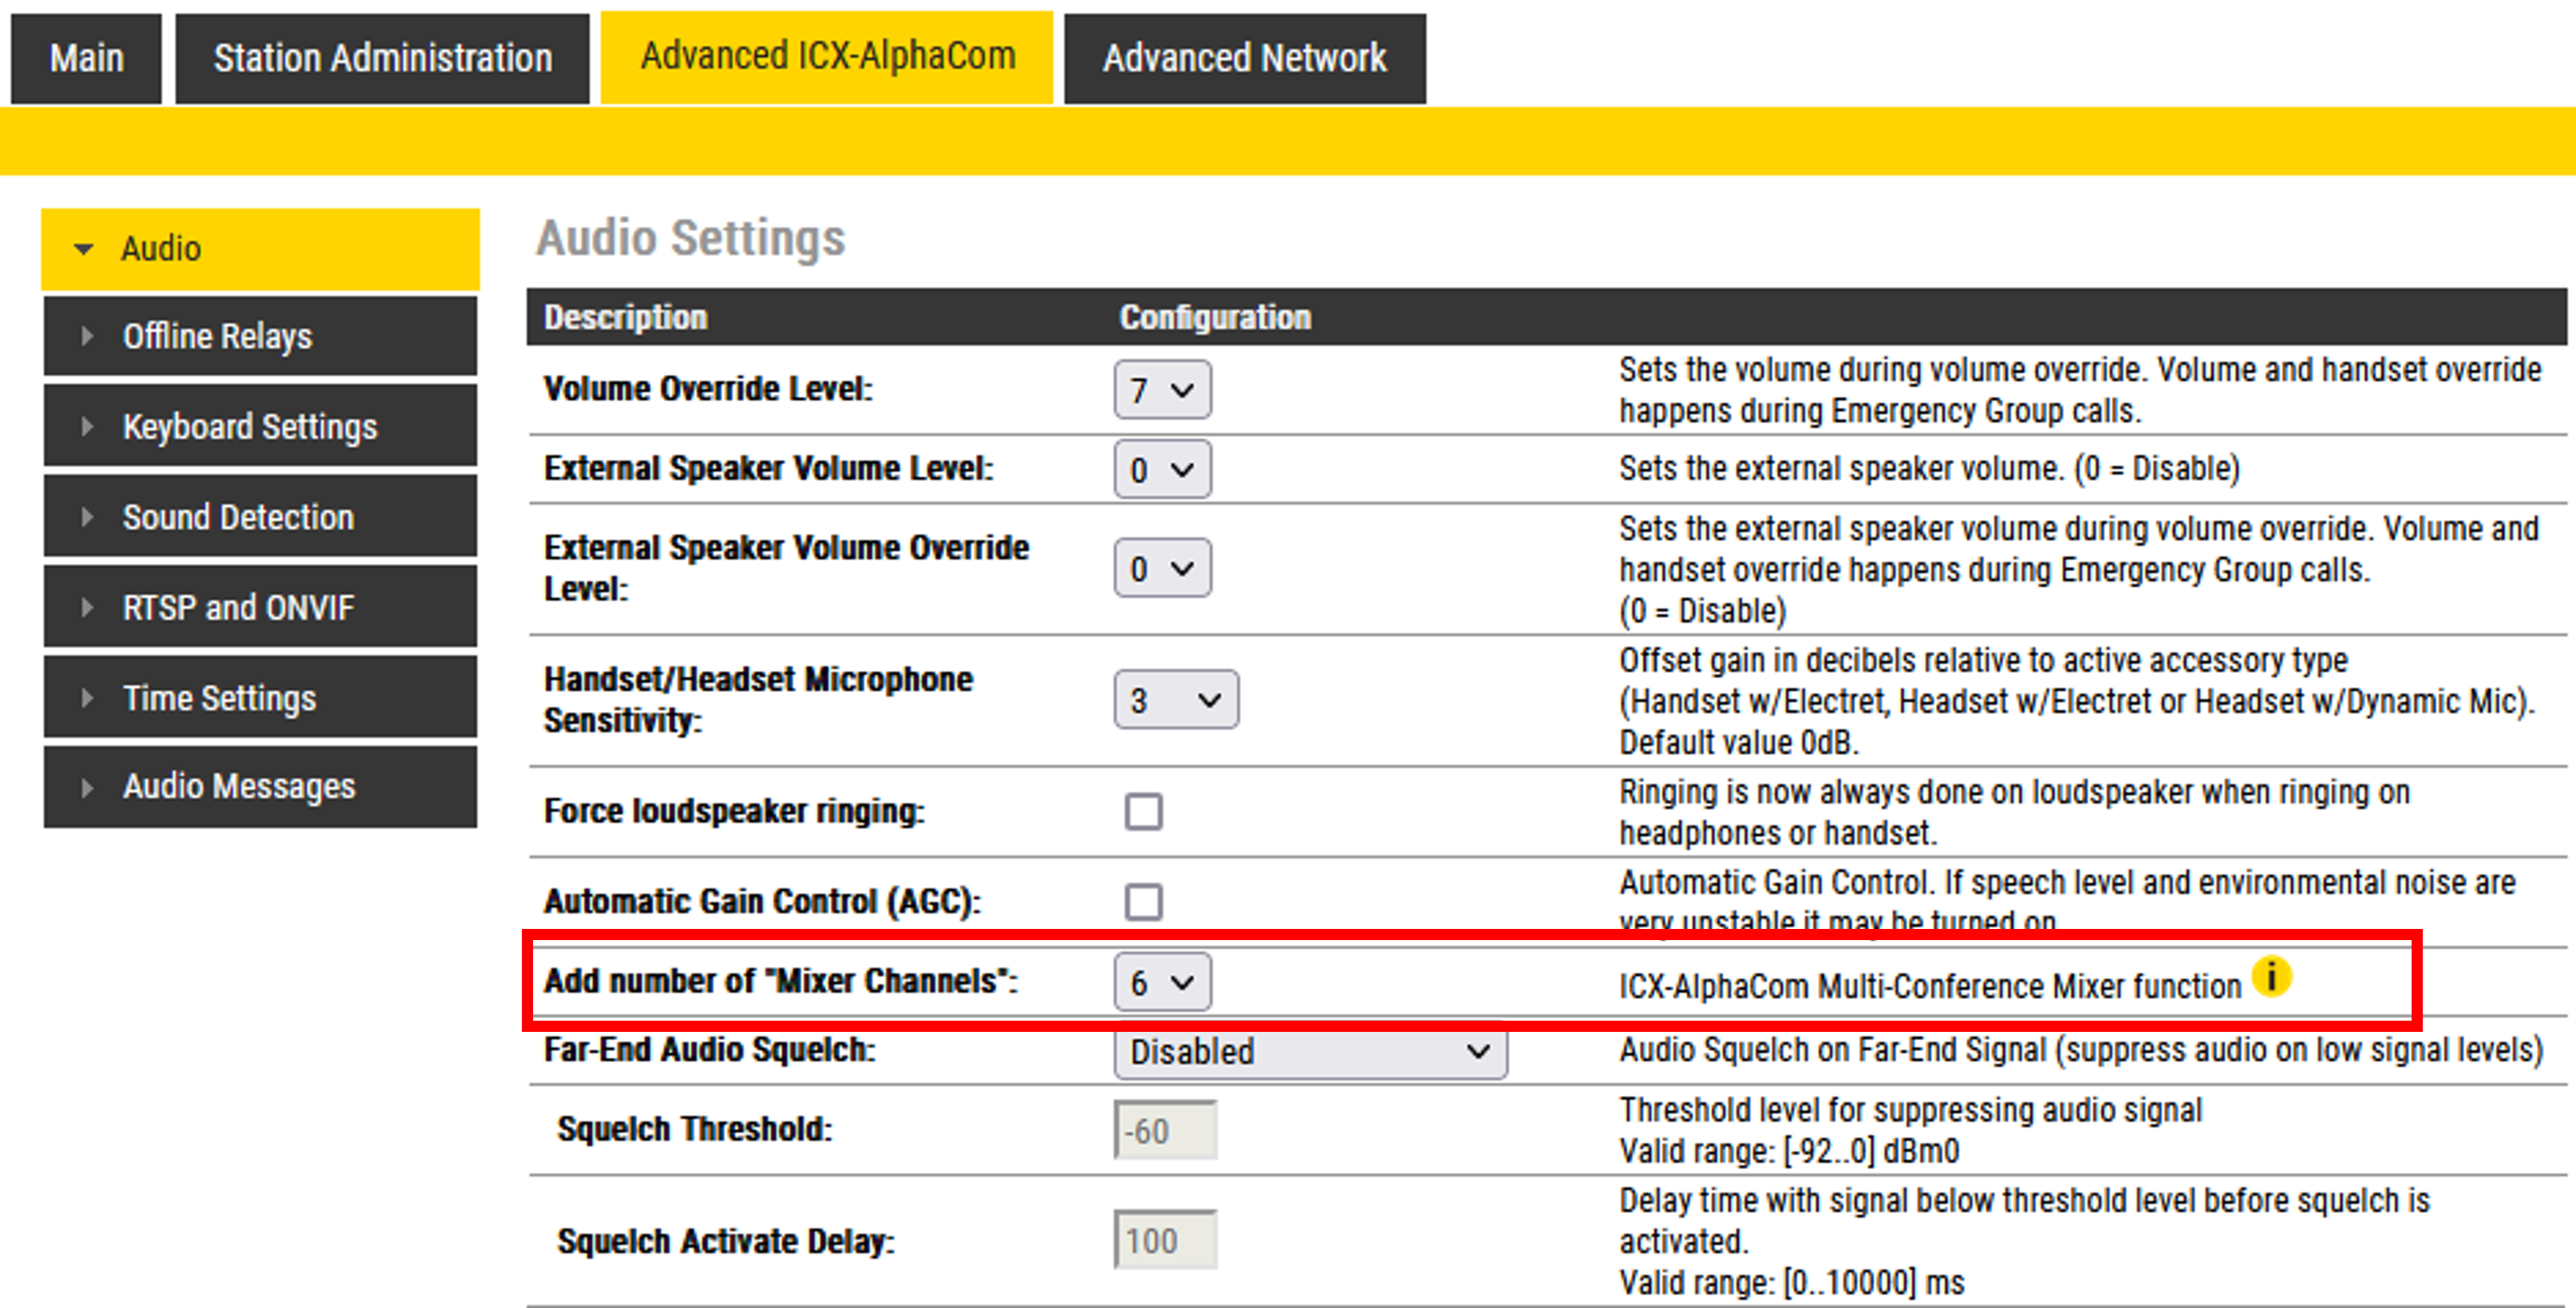
Task: Expand the Offline Relays arrow icon
Action: pos(87,336)
